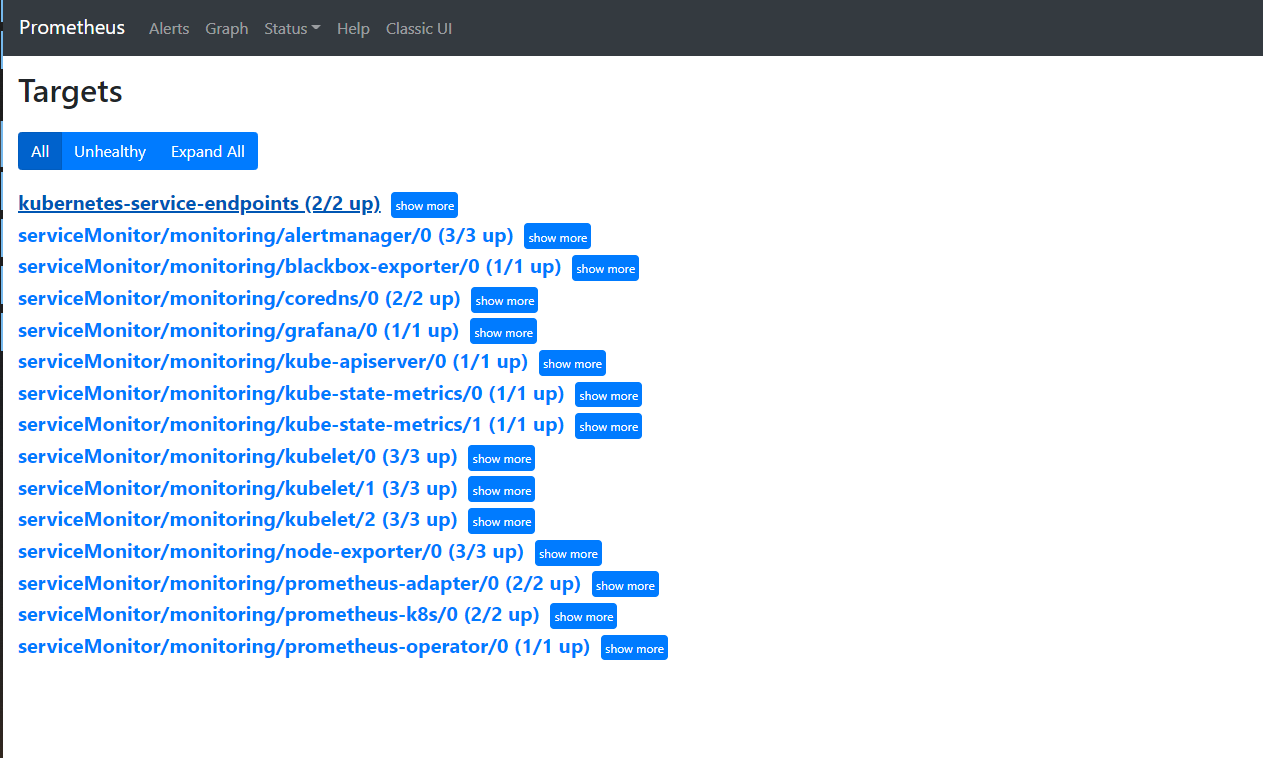The width and height of the screenshot is (1263, 758).
Task: Go to the Alerts page
Action: coord(169,29)
